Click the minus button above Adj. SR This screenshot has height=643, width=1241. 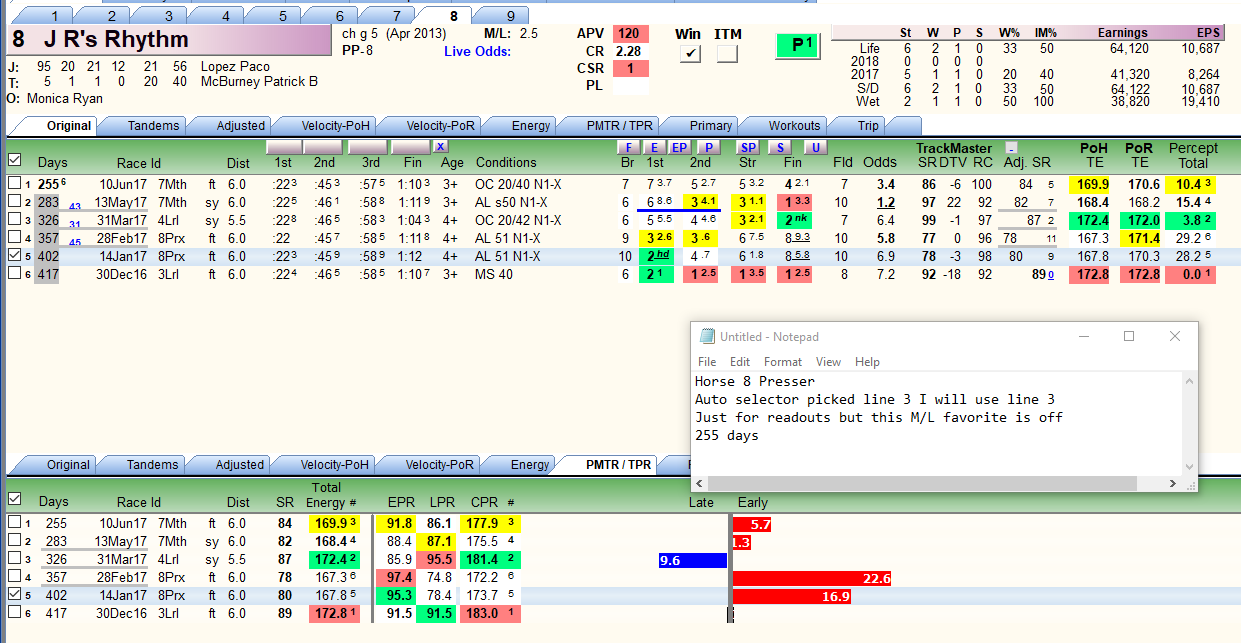pyautogui.click(x=1011, y=148)
